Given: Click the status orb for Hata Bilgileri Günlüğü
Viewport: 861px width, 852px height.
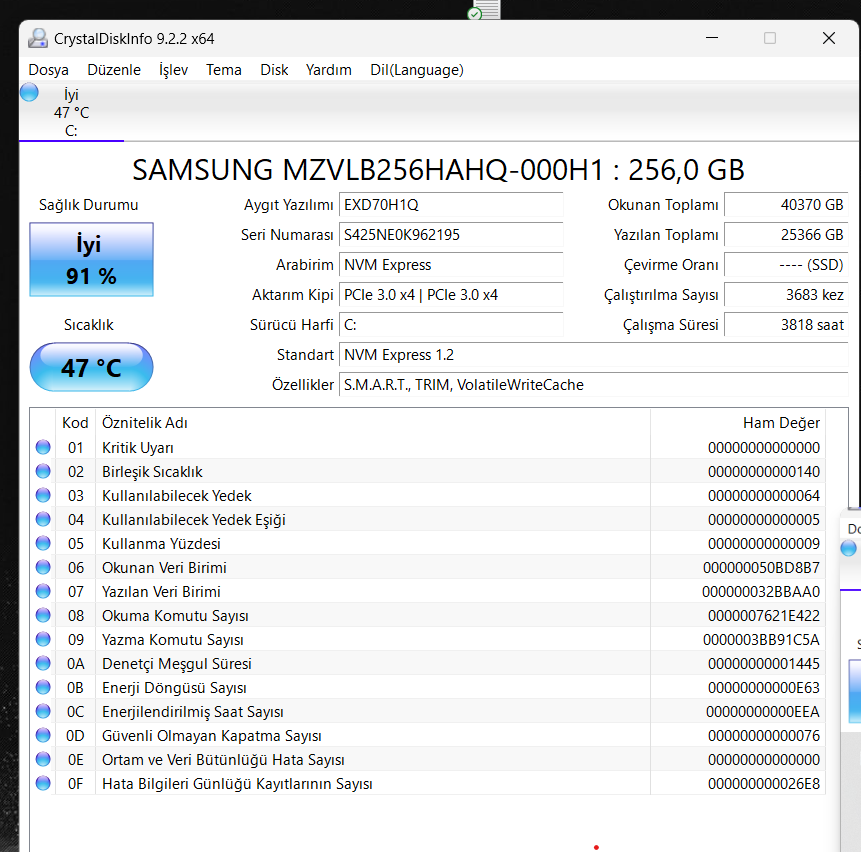Looking at the screenshot, I should tap(43, 783).
